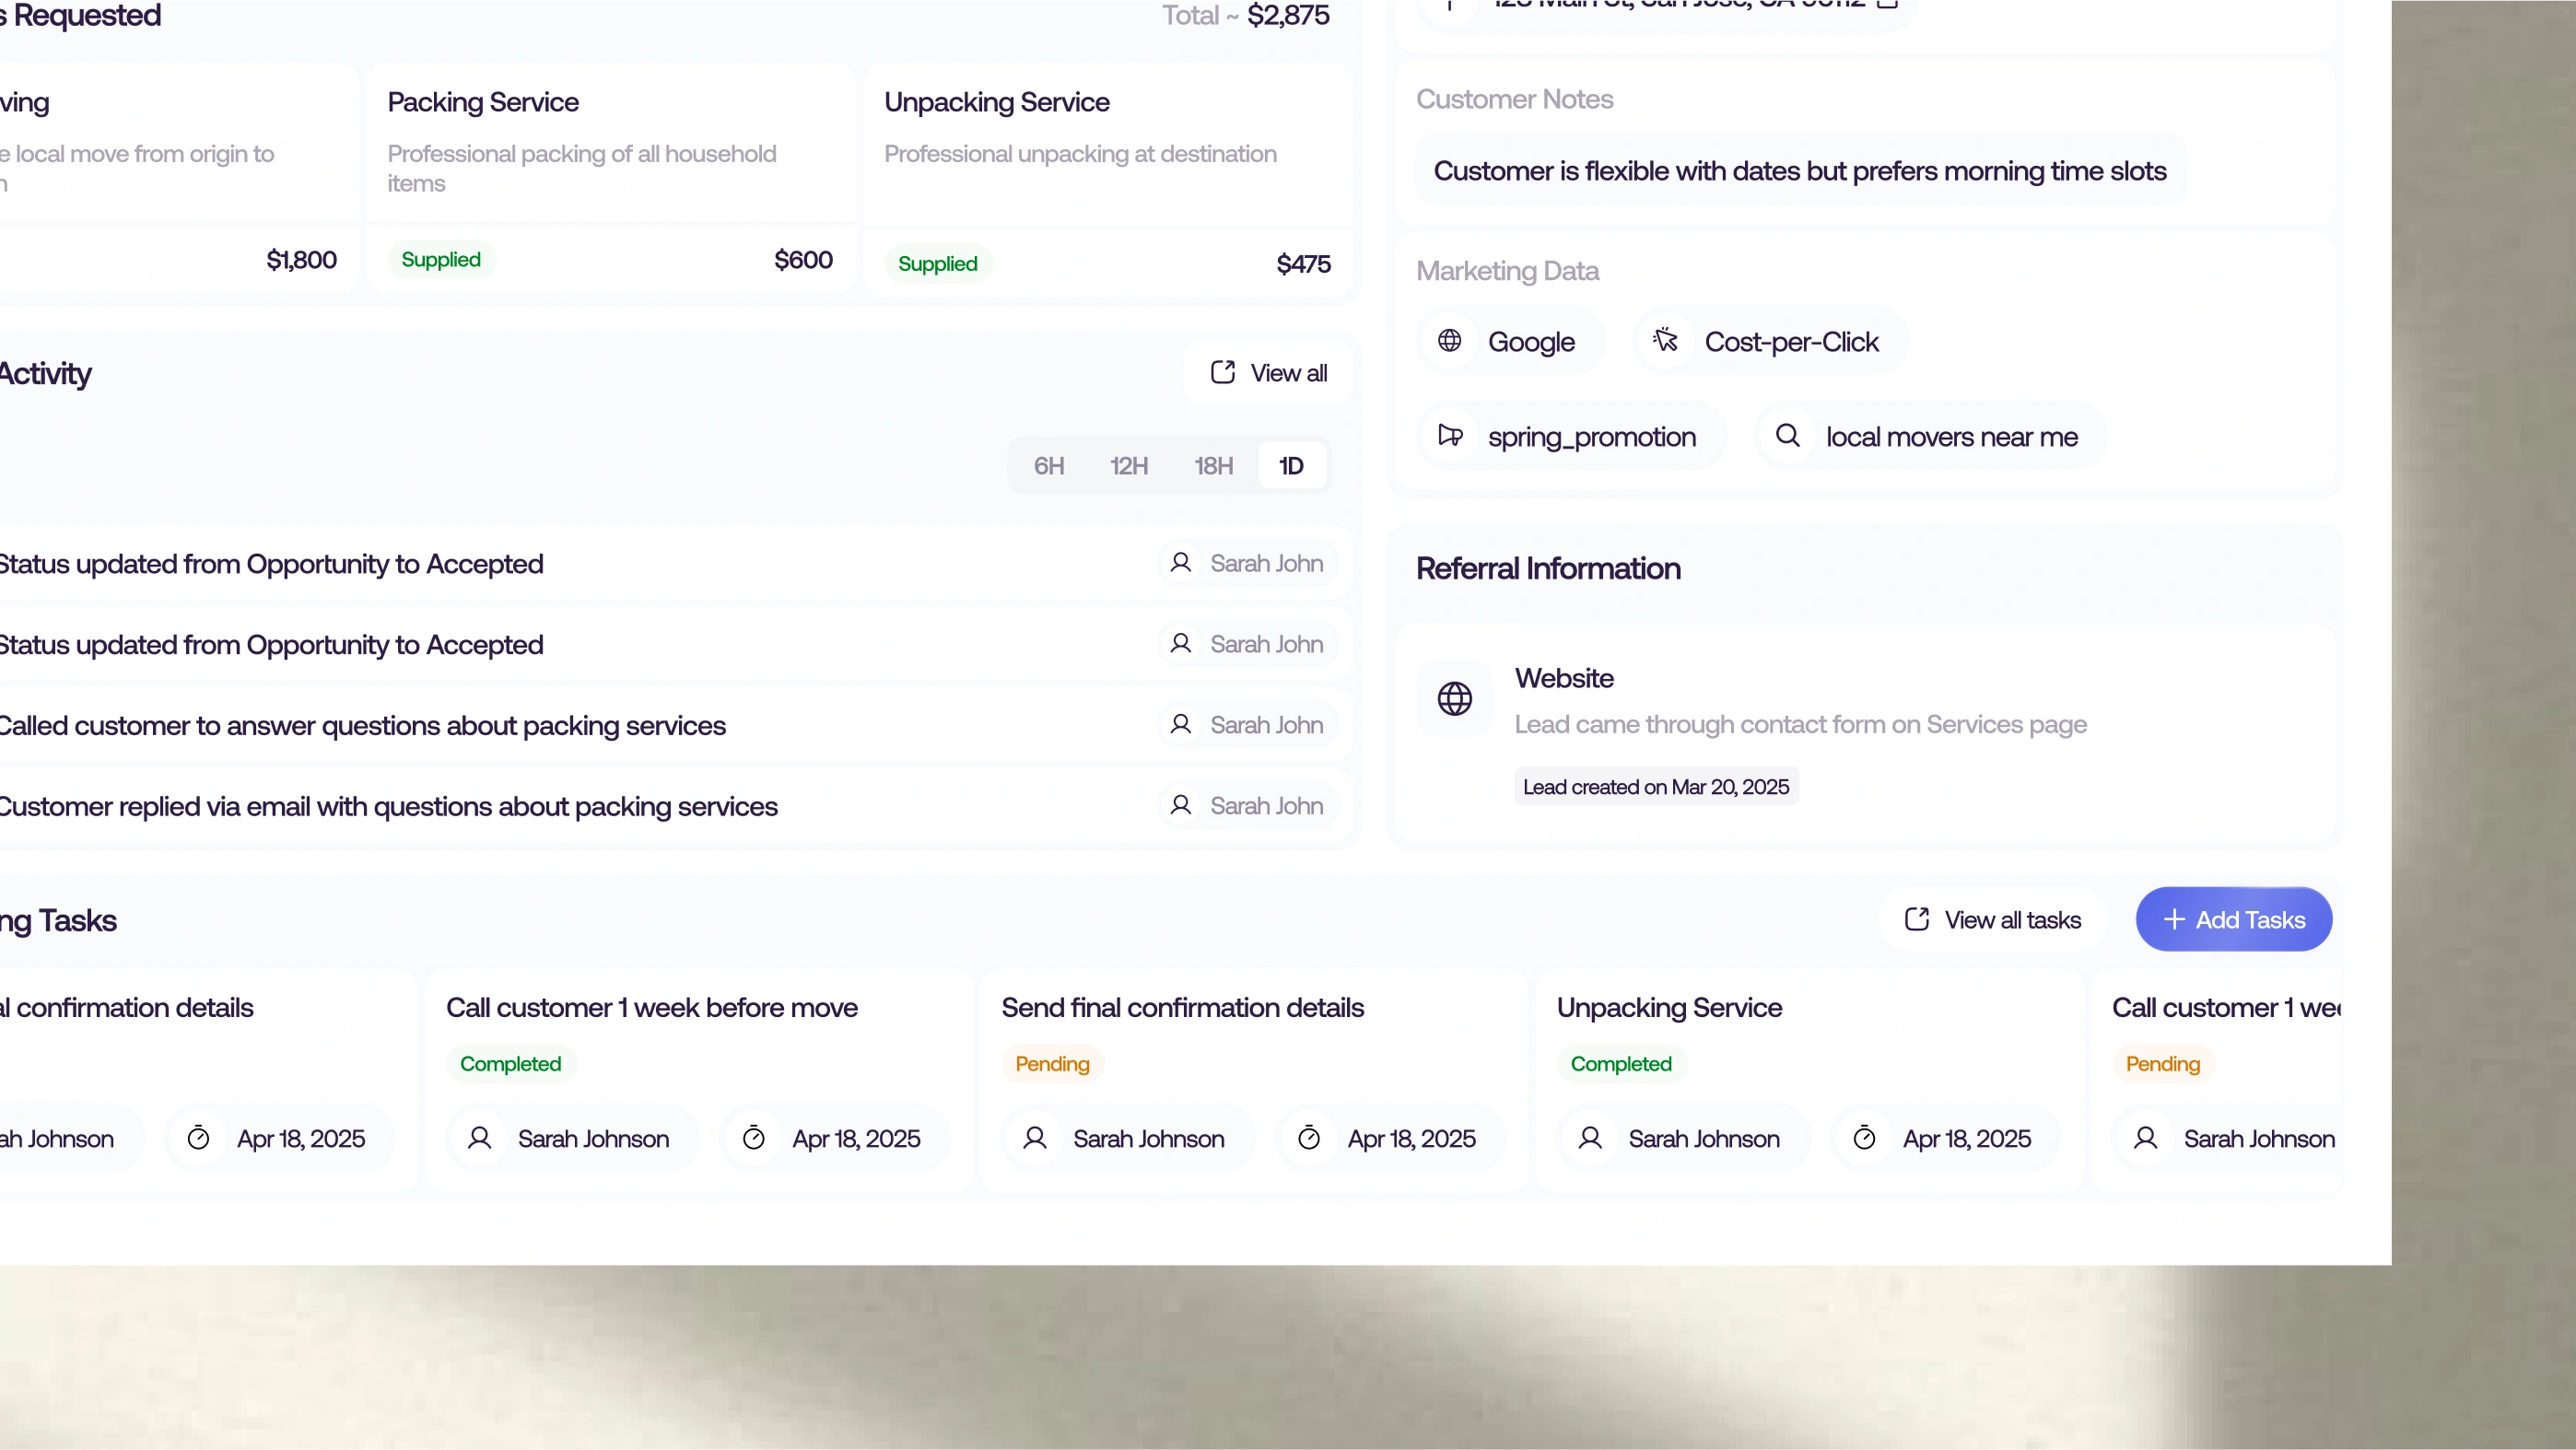
Task: Click the user icon on the Customer replied row
Action: pyautogui.click(x=1180, y=805)
